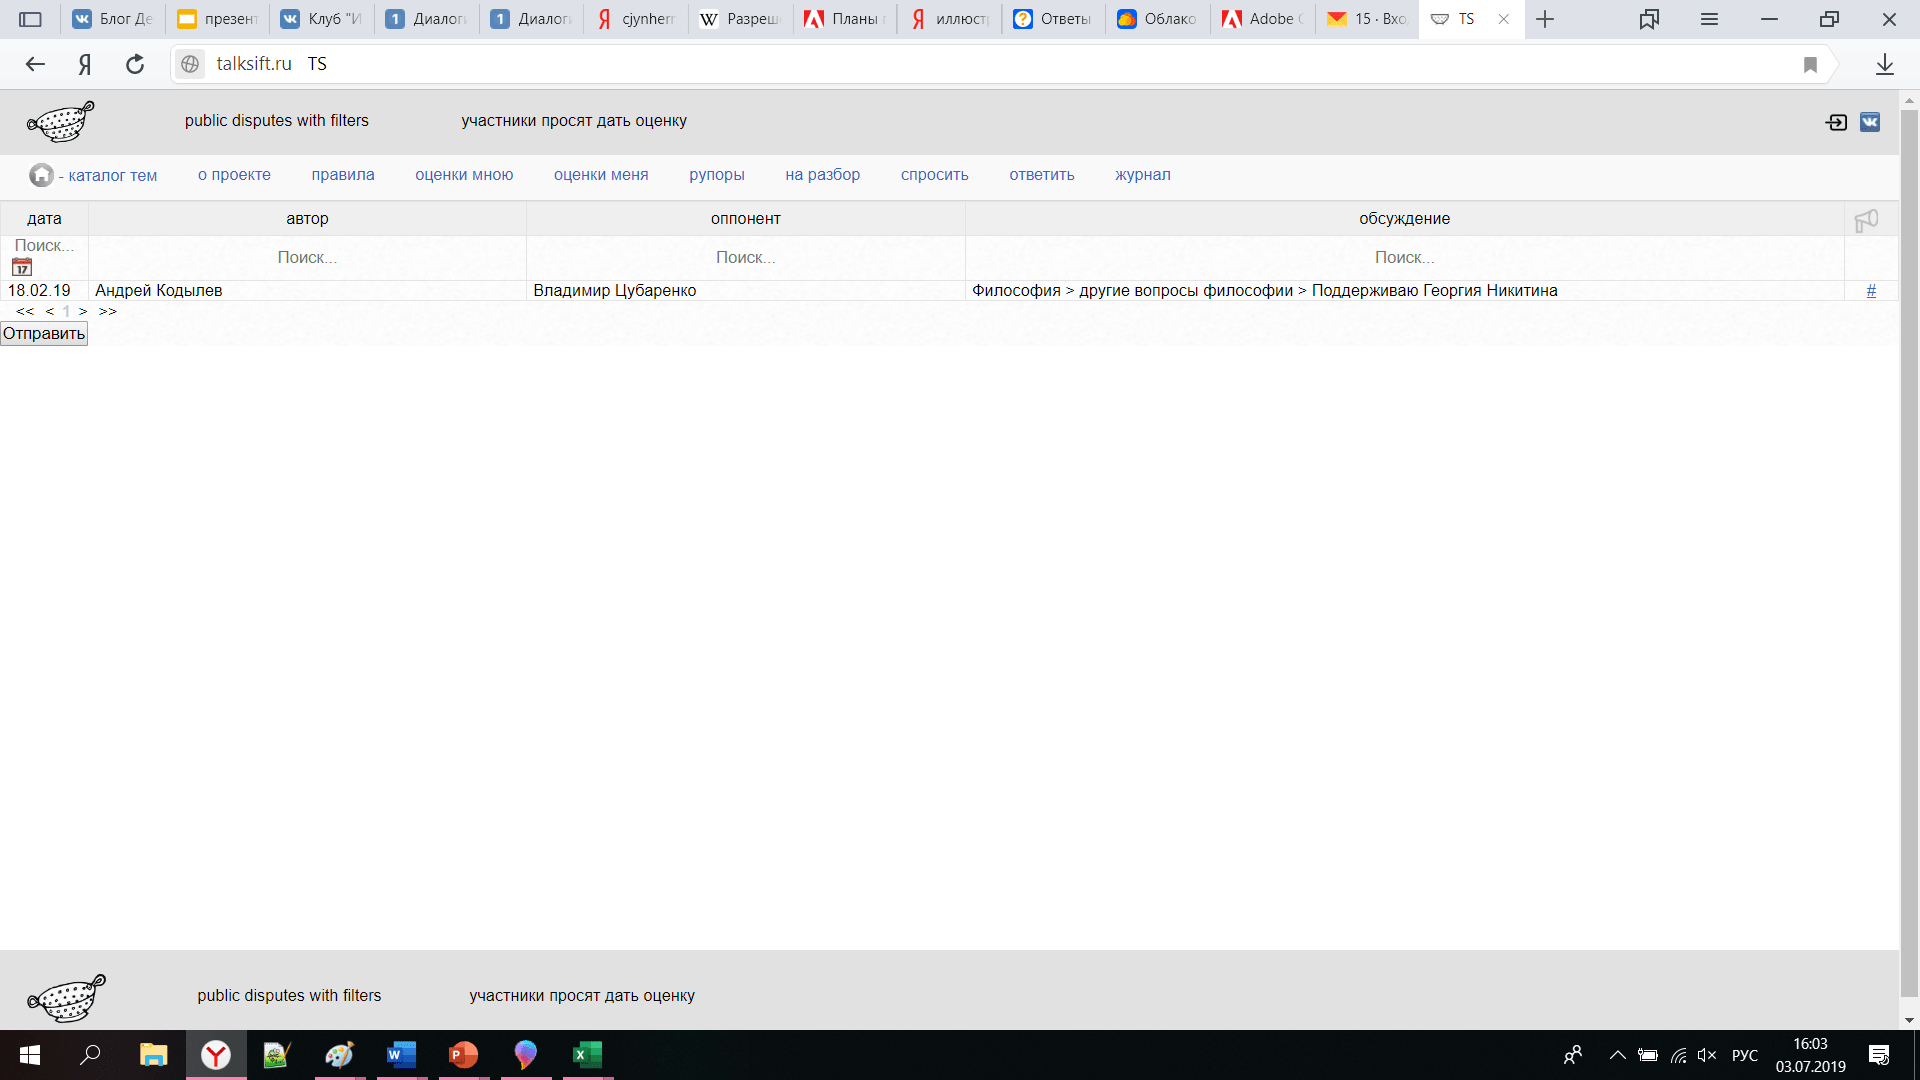
Task: Open the browser hamburger menu
Action: 1709,19
